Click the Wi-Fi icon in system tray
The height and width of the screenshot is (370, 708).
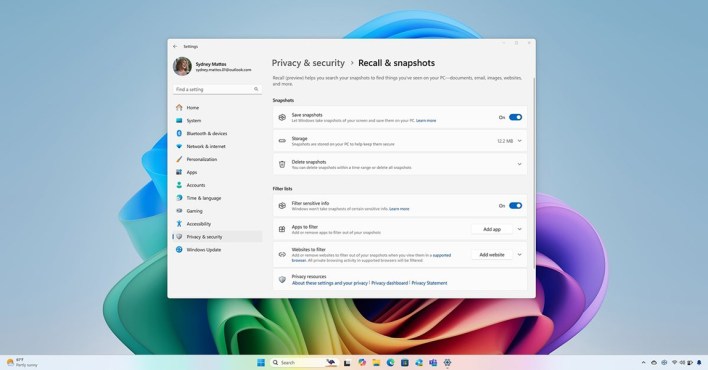pos(675,362)
